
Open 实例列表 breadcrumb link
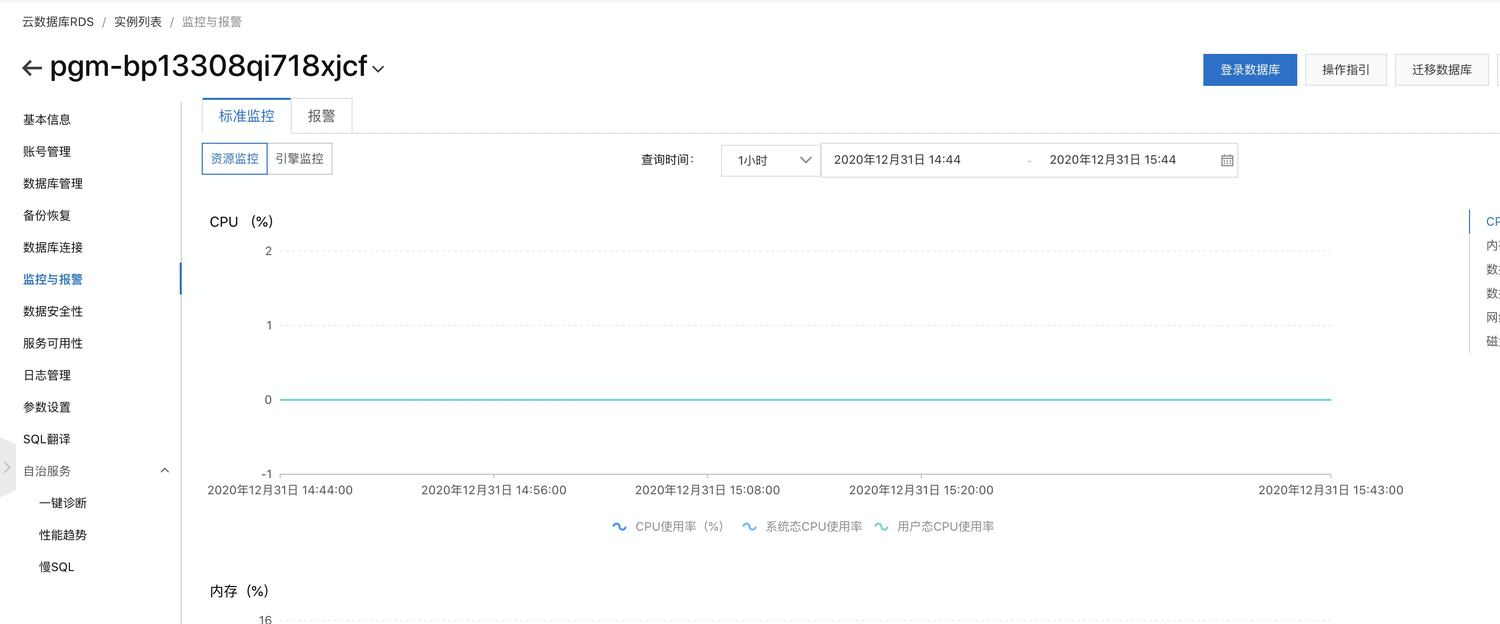[138, 22]
